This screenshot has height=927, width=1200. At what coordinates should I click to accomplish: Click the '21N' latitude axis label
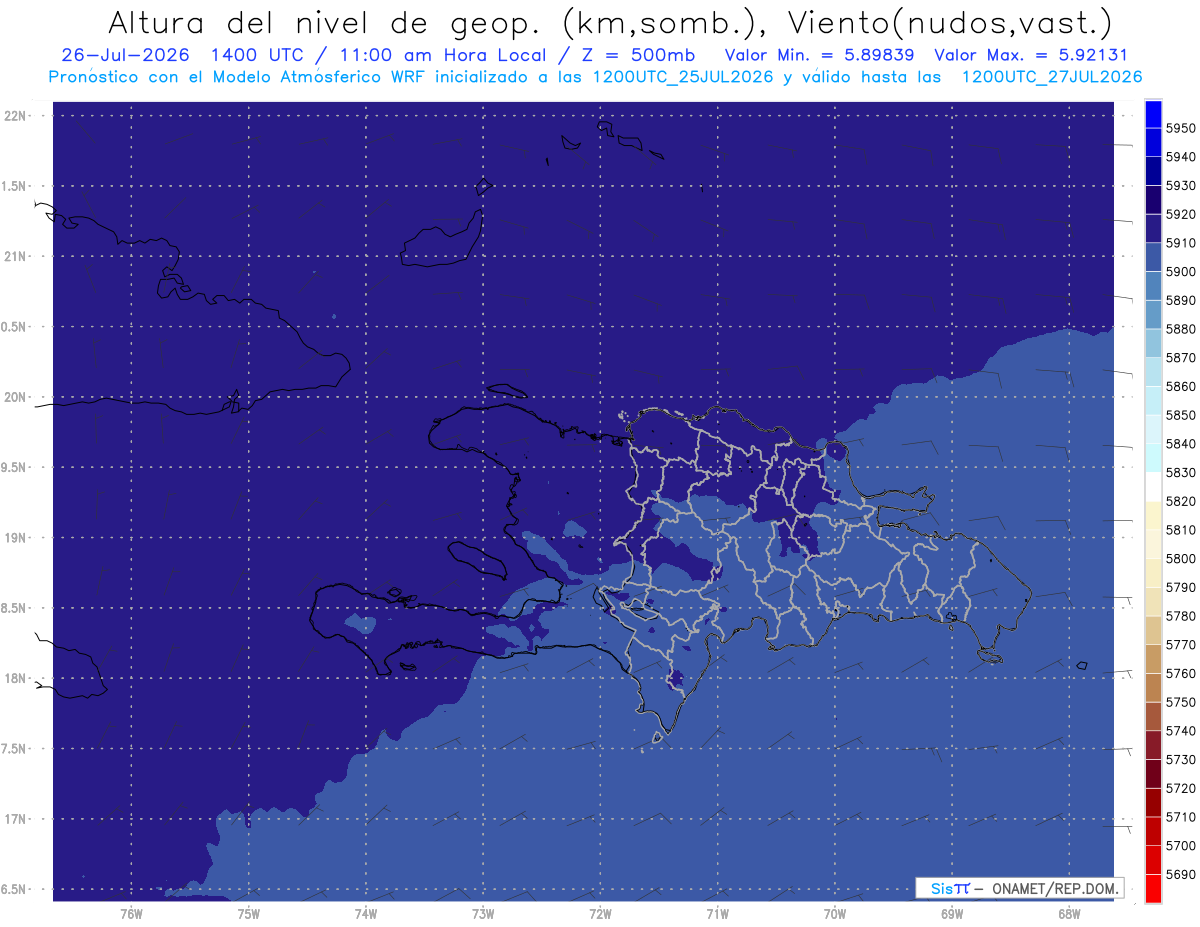(16, 257)
